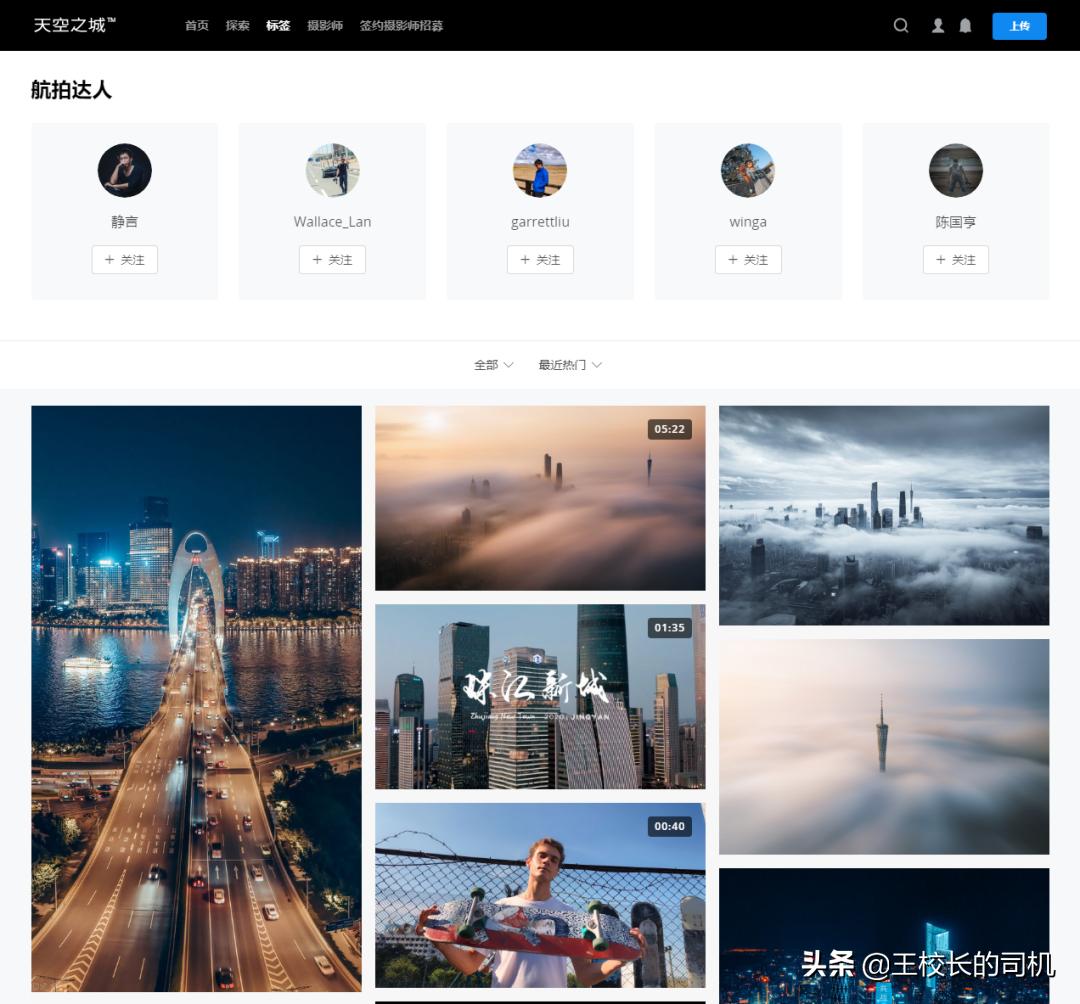Open the 探索 menu item
1080x1004 pixels.
(x=237, y=25)
